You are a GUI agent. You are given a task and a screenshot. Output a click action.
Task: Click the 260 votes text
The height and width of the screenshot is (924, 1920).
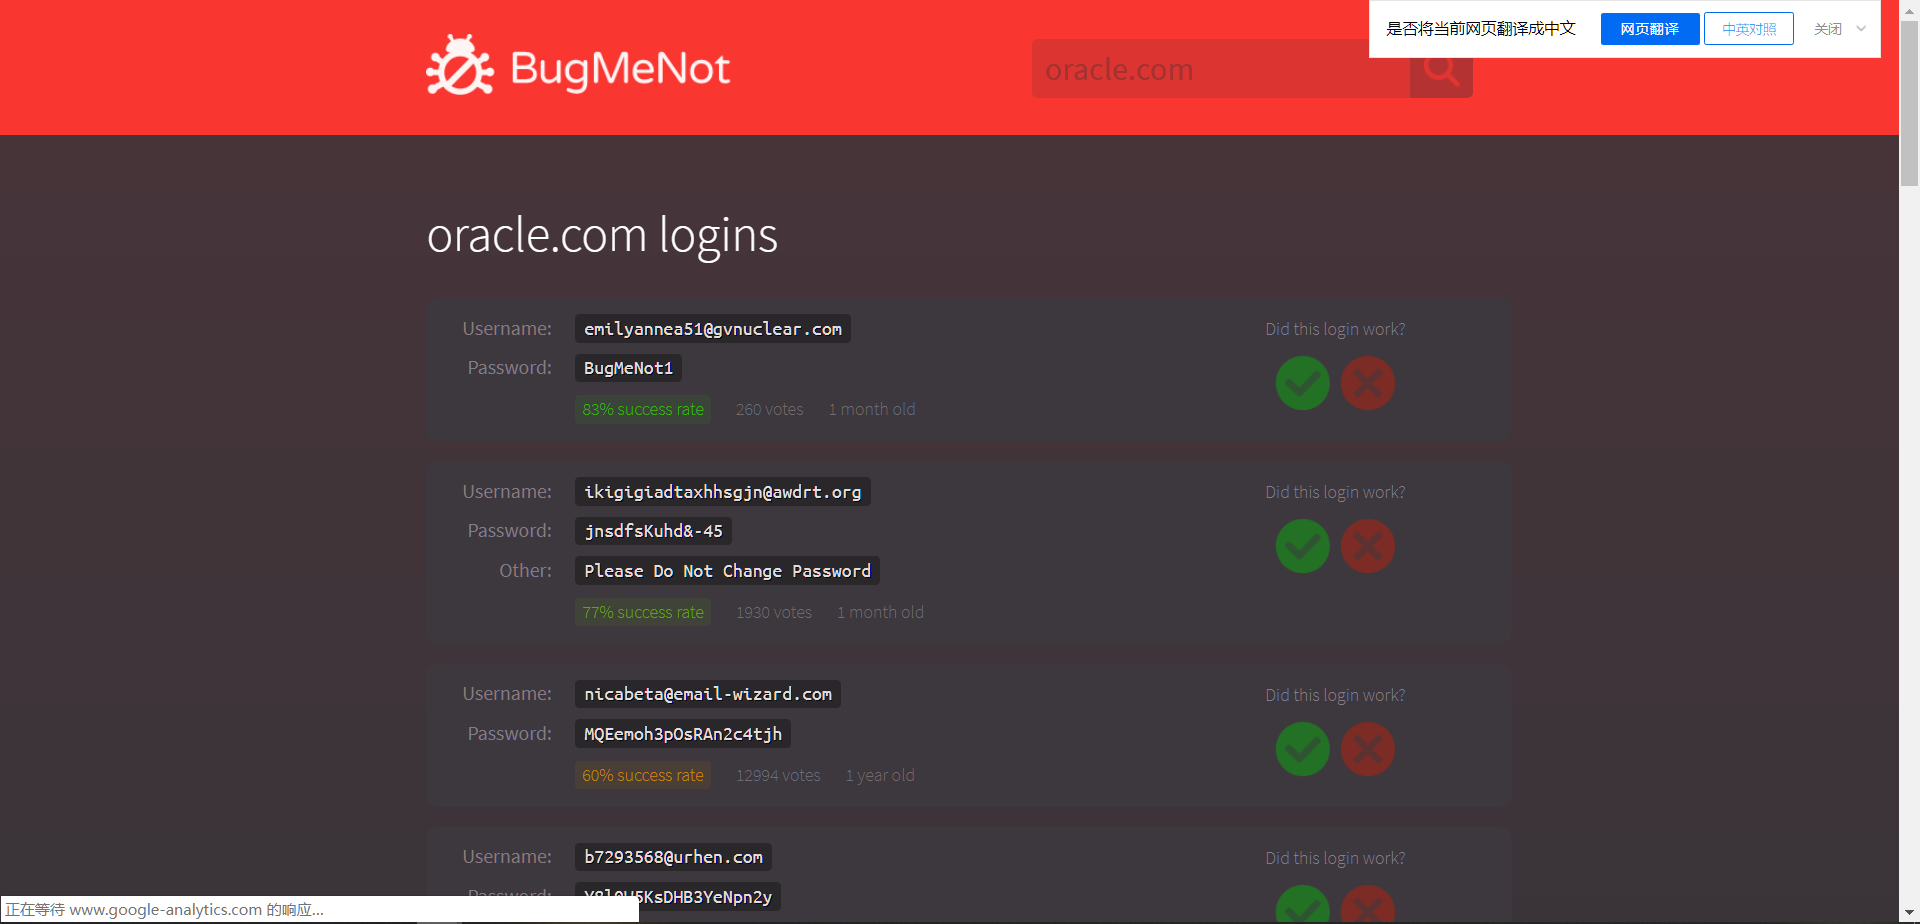(x=769, y=409)
